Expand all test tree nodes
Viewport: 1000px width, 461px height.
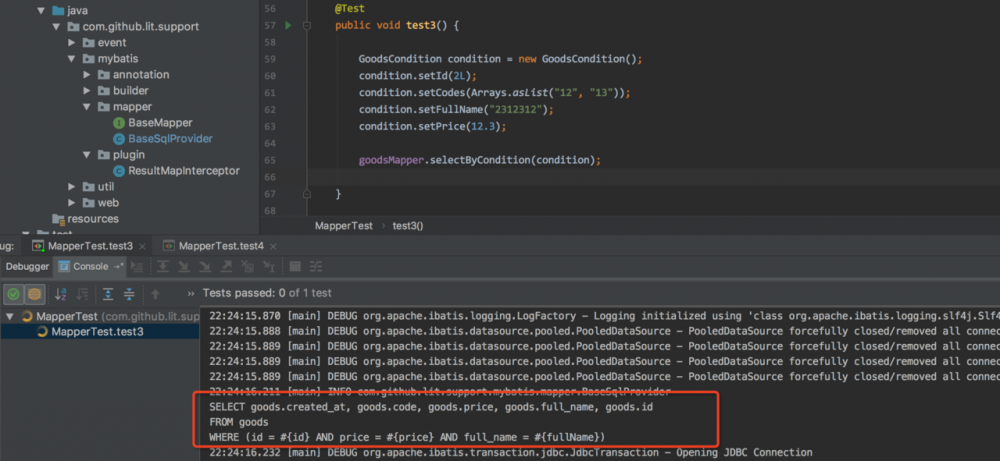tap(108, 294)
